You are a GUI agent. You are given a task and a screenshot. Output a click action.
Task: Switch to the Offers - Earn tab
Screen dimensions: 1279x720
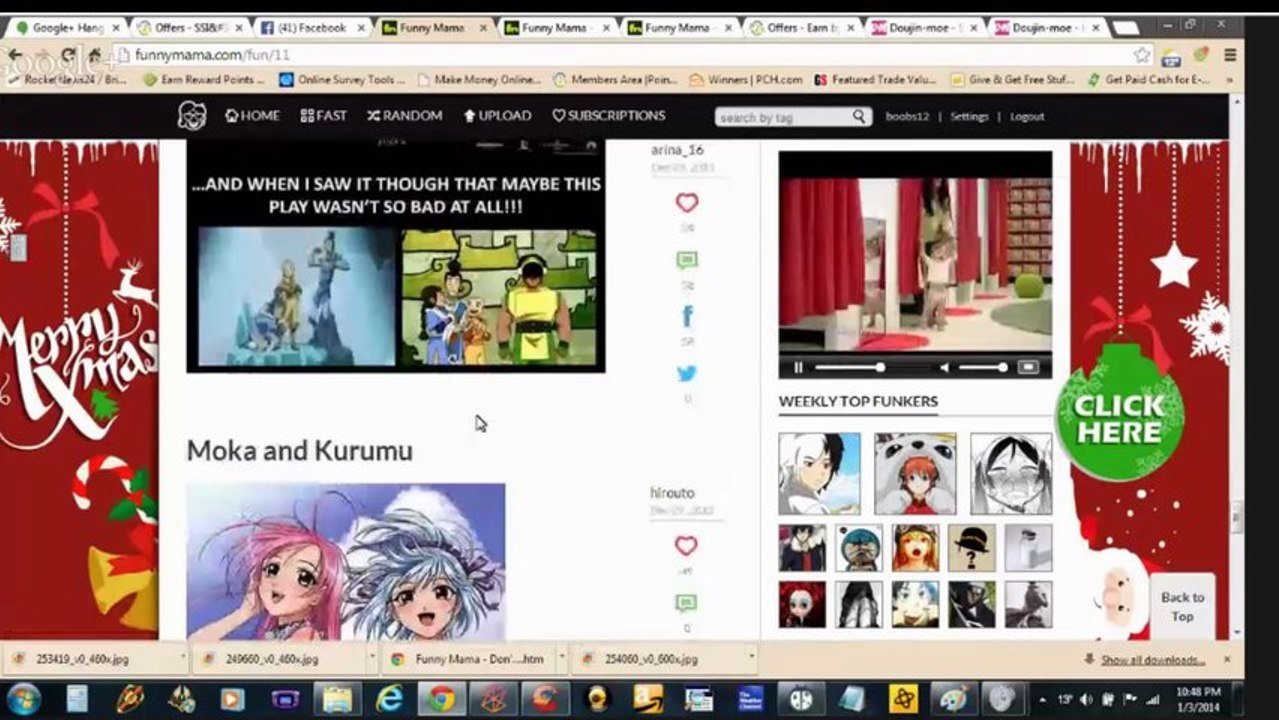click(804, 28)
